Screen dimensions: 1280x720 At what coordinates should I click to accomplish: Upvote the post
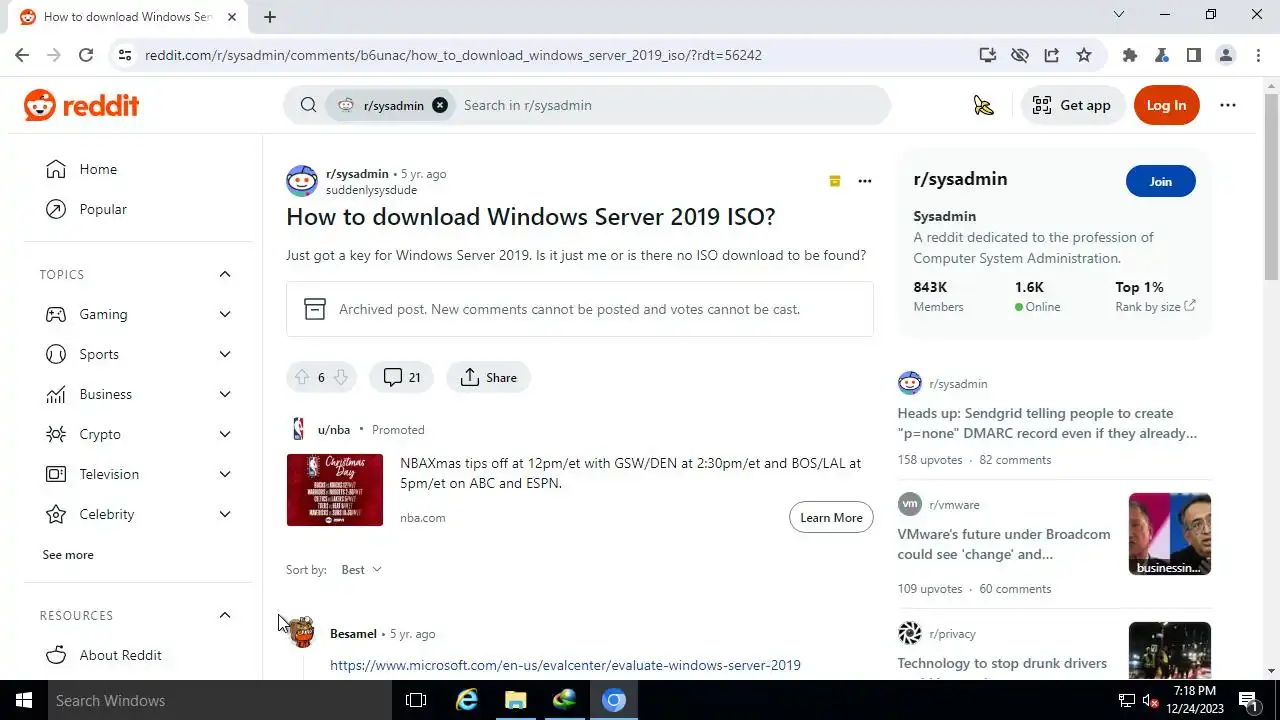pos(301,377)
